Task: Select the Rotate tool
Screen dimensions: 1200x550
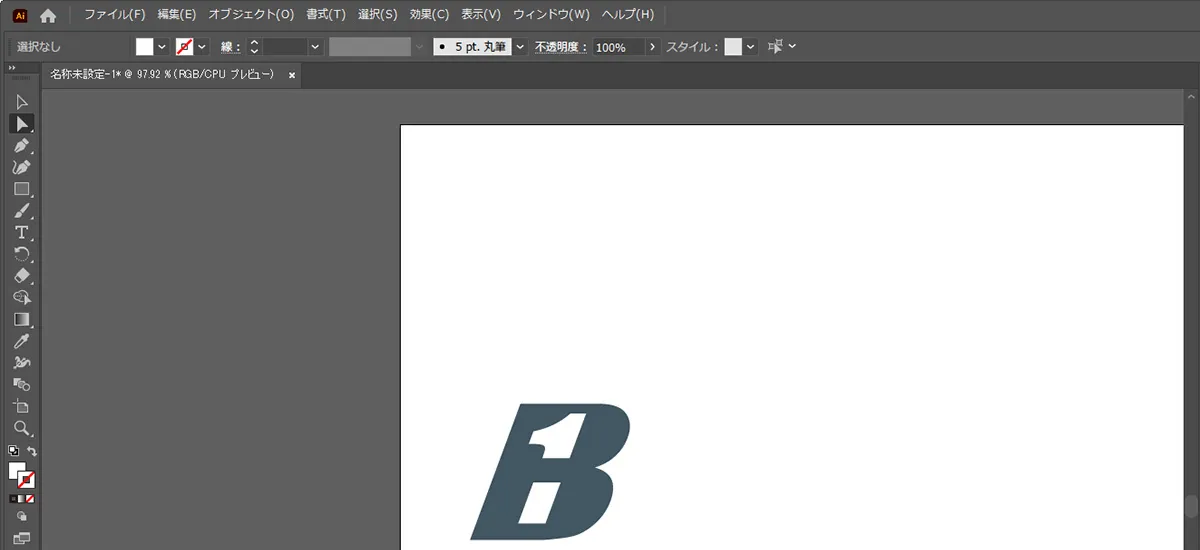Action: [x=21, y=254]
